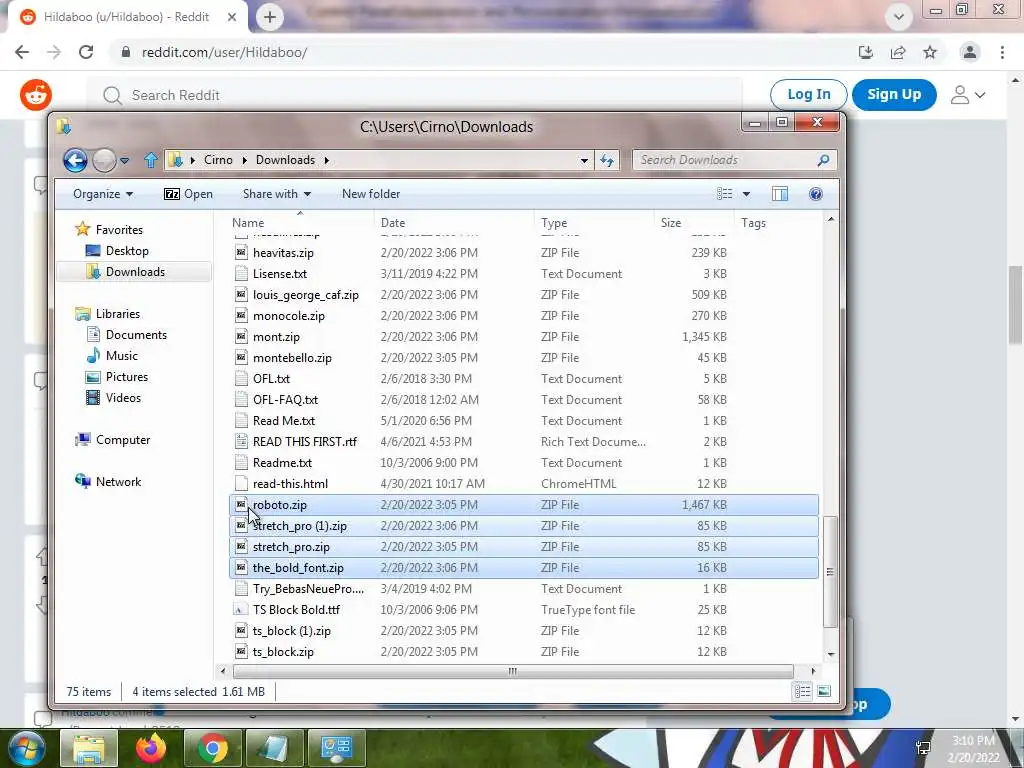The image size is (1024, 768).
Task: Click the Reddit Sign Up button
Action: point(894,95)
